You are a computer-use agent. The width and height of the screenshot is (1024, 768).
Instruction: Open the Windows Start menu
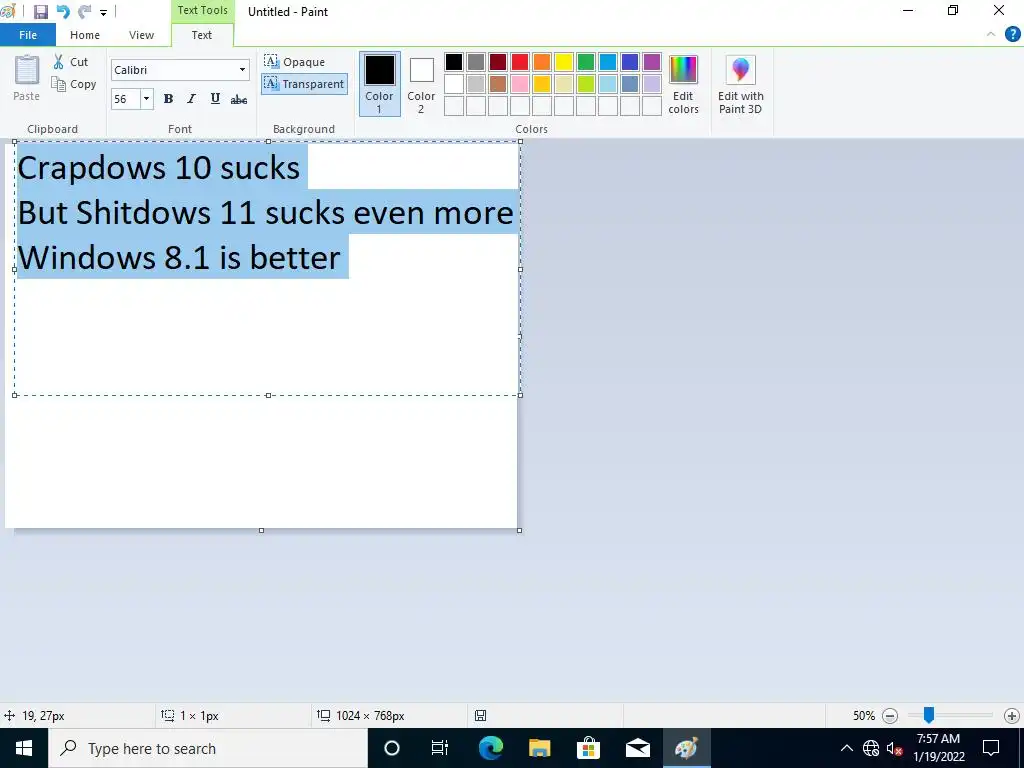[x=24, y=748]
